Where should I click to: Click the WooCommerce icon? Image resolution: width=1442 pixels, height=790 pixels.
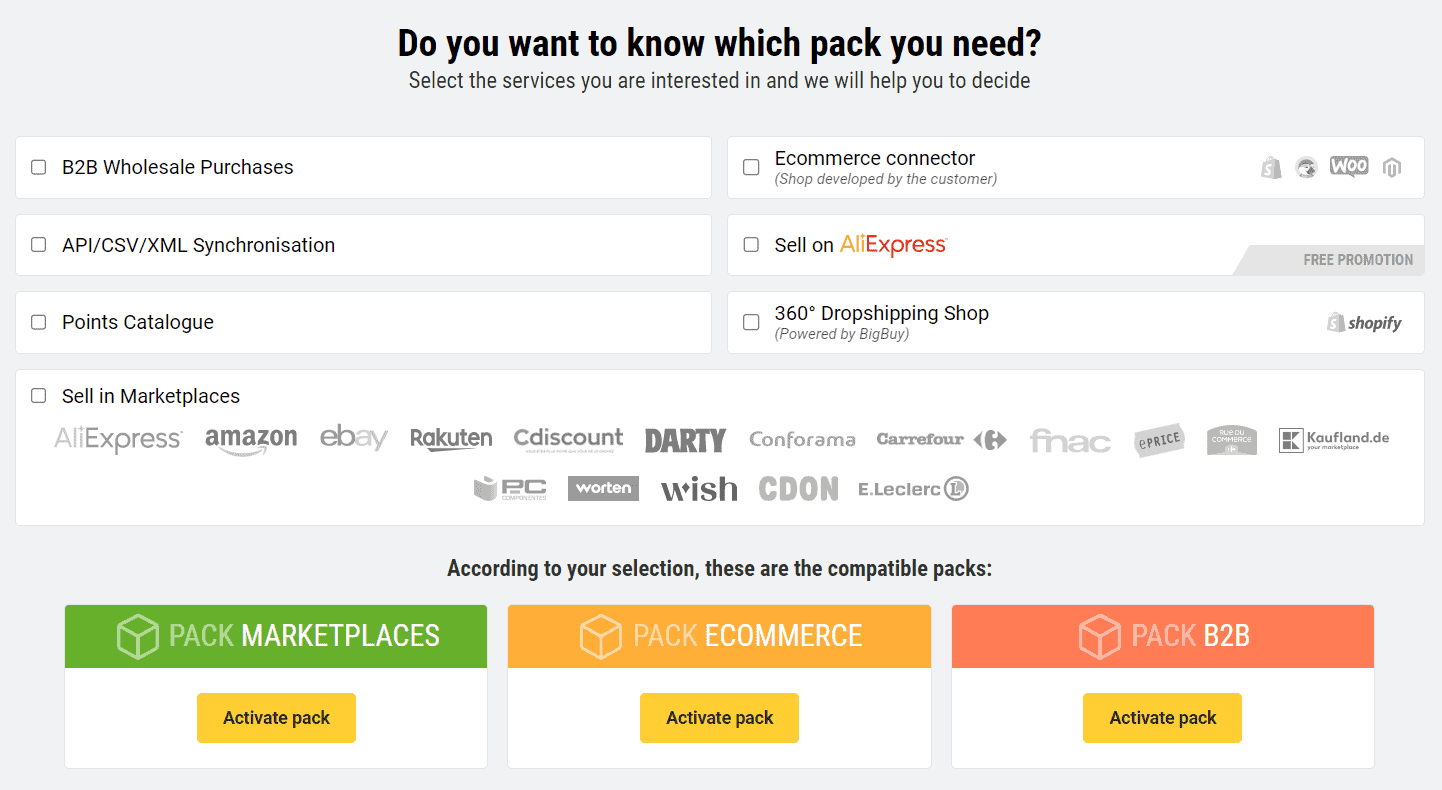tap(1349, 167)
